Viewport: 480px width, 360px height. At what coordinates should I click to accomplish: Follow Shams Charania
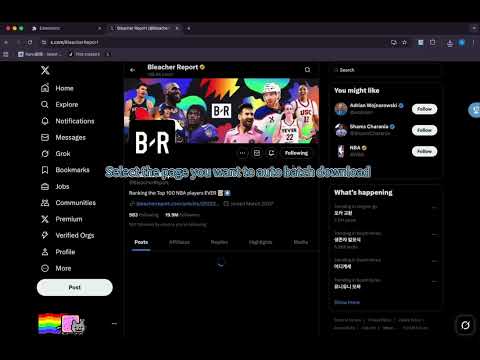pos(424,130)
